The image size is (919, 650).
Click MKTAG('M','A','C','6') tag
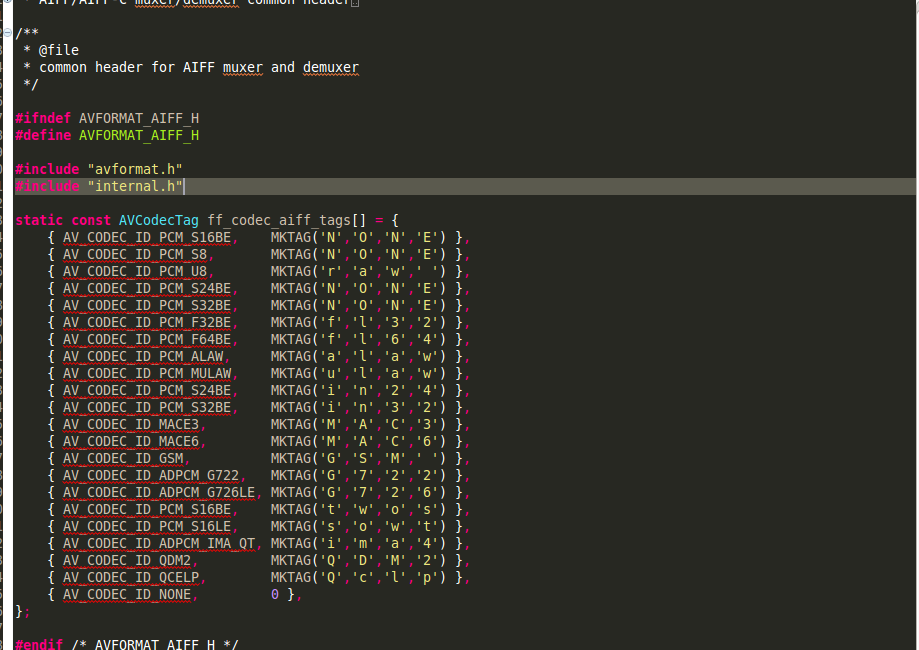pos(359,441)
